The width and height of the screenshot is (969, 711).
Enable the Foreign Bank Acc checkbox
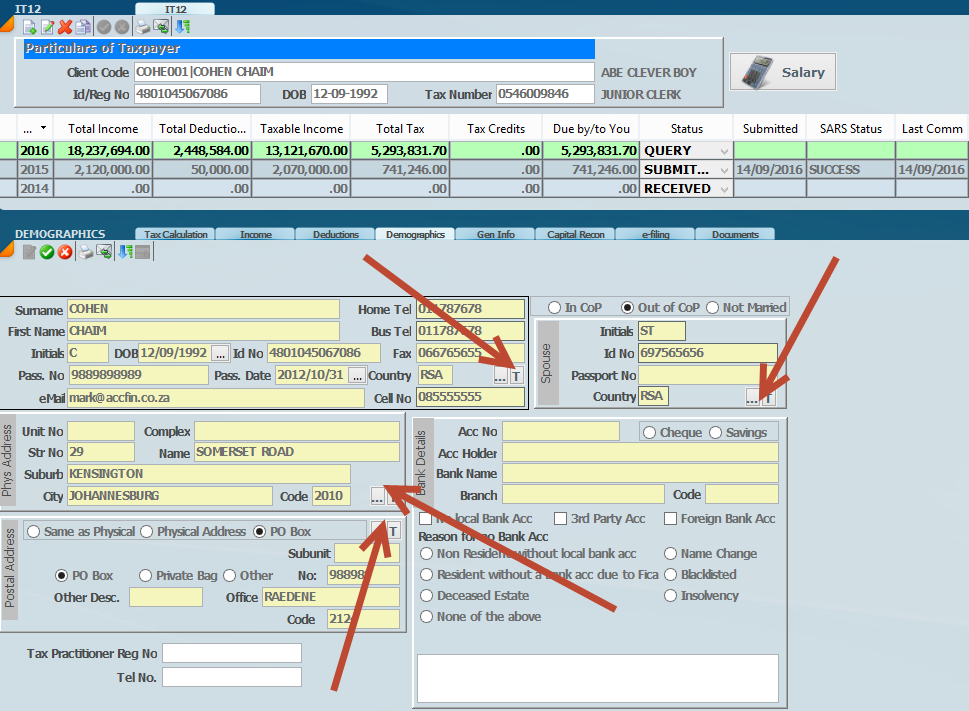click(670, 518)
